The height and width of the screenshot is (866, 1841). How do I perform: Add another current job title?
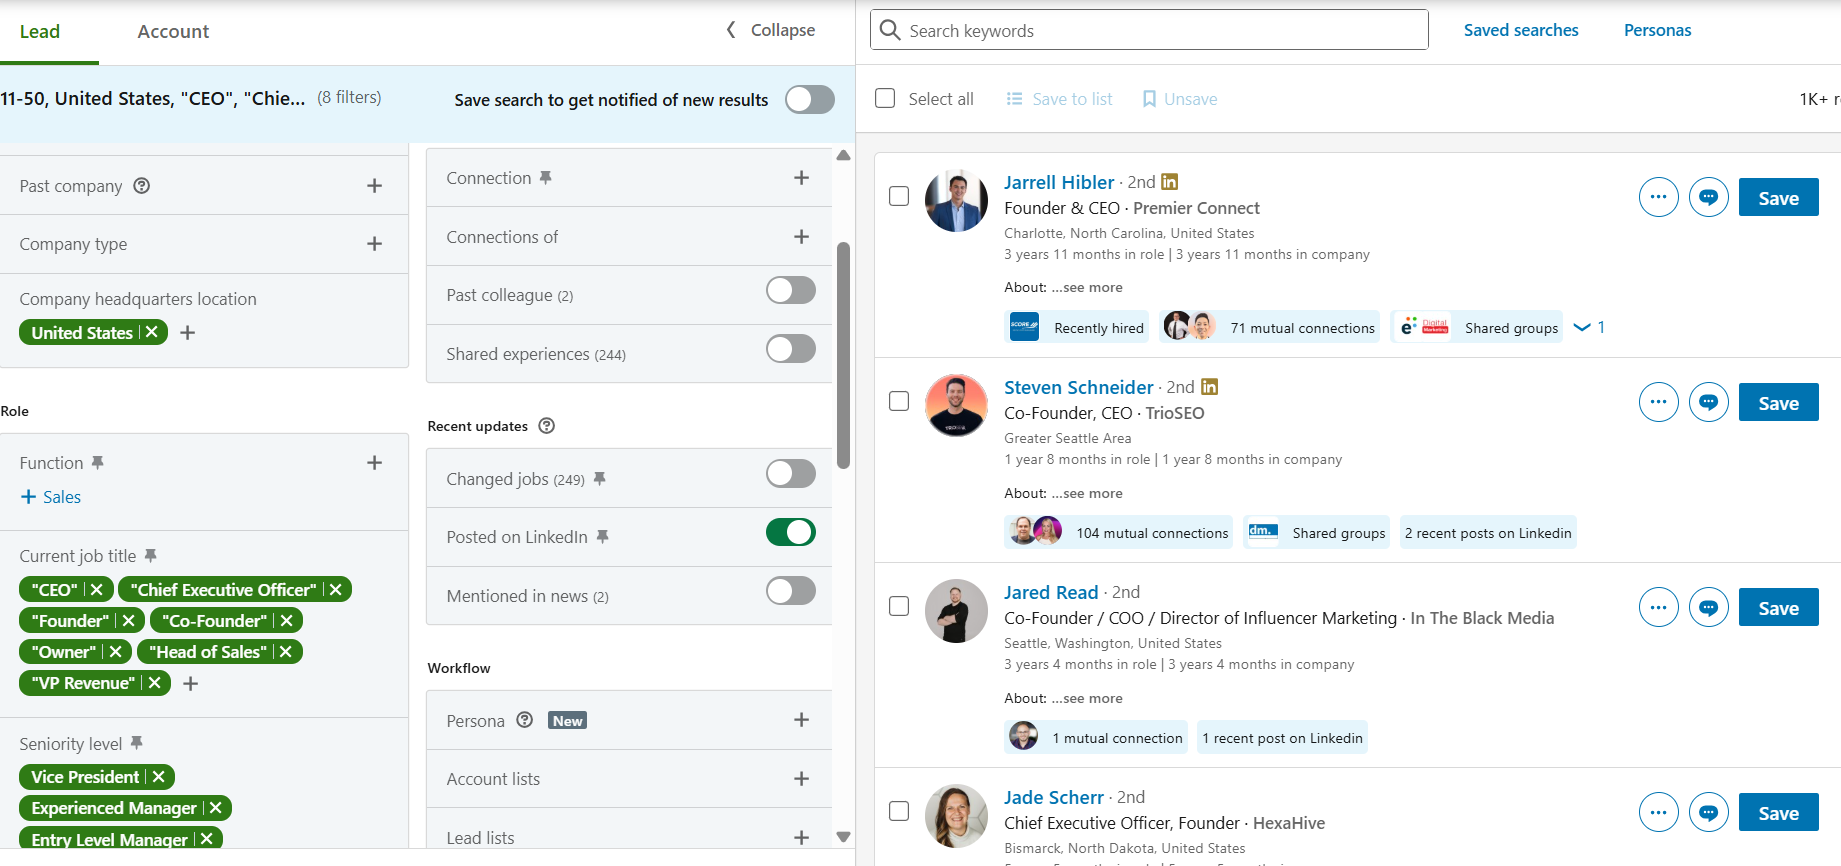coord(191,683)
